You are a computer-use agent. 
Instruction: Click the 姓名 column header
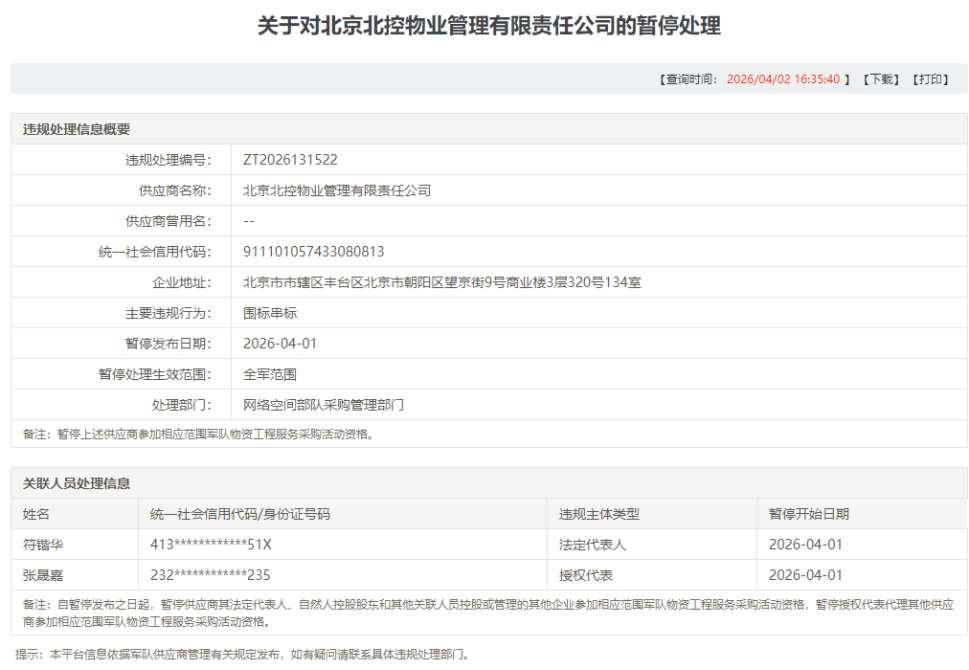coord(36,514)
